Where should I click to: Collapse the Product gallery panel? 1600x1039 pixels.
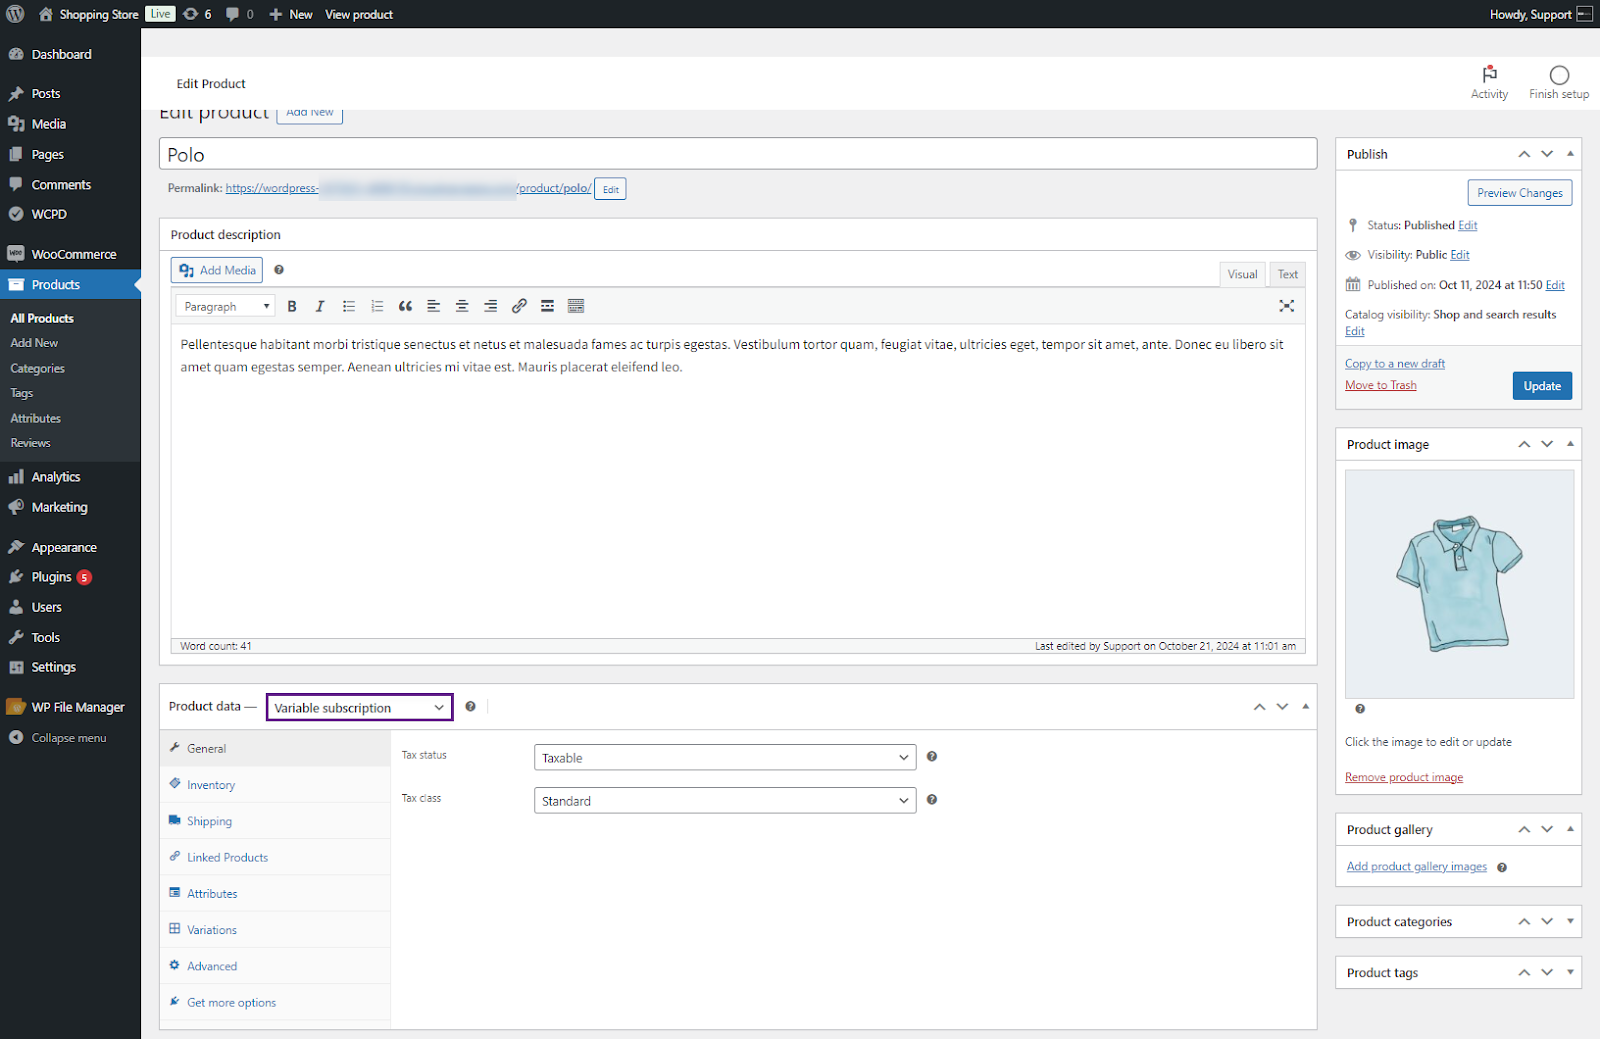coord(1570,829)
